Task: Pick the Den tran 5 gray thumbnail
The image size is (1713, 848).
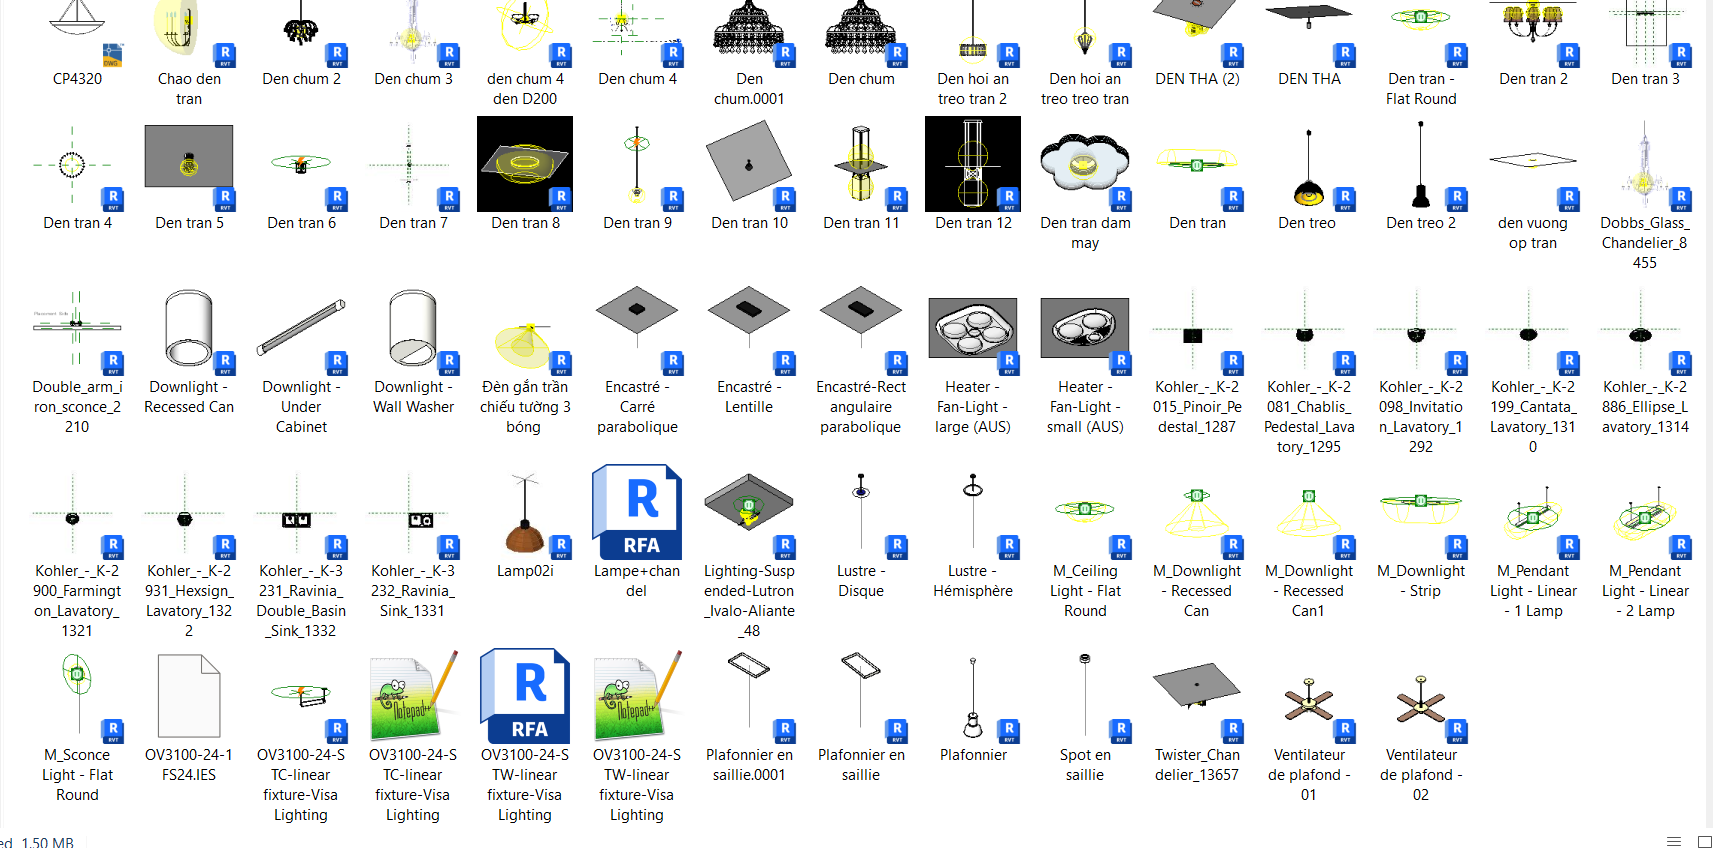Action: tap(189, 157)
